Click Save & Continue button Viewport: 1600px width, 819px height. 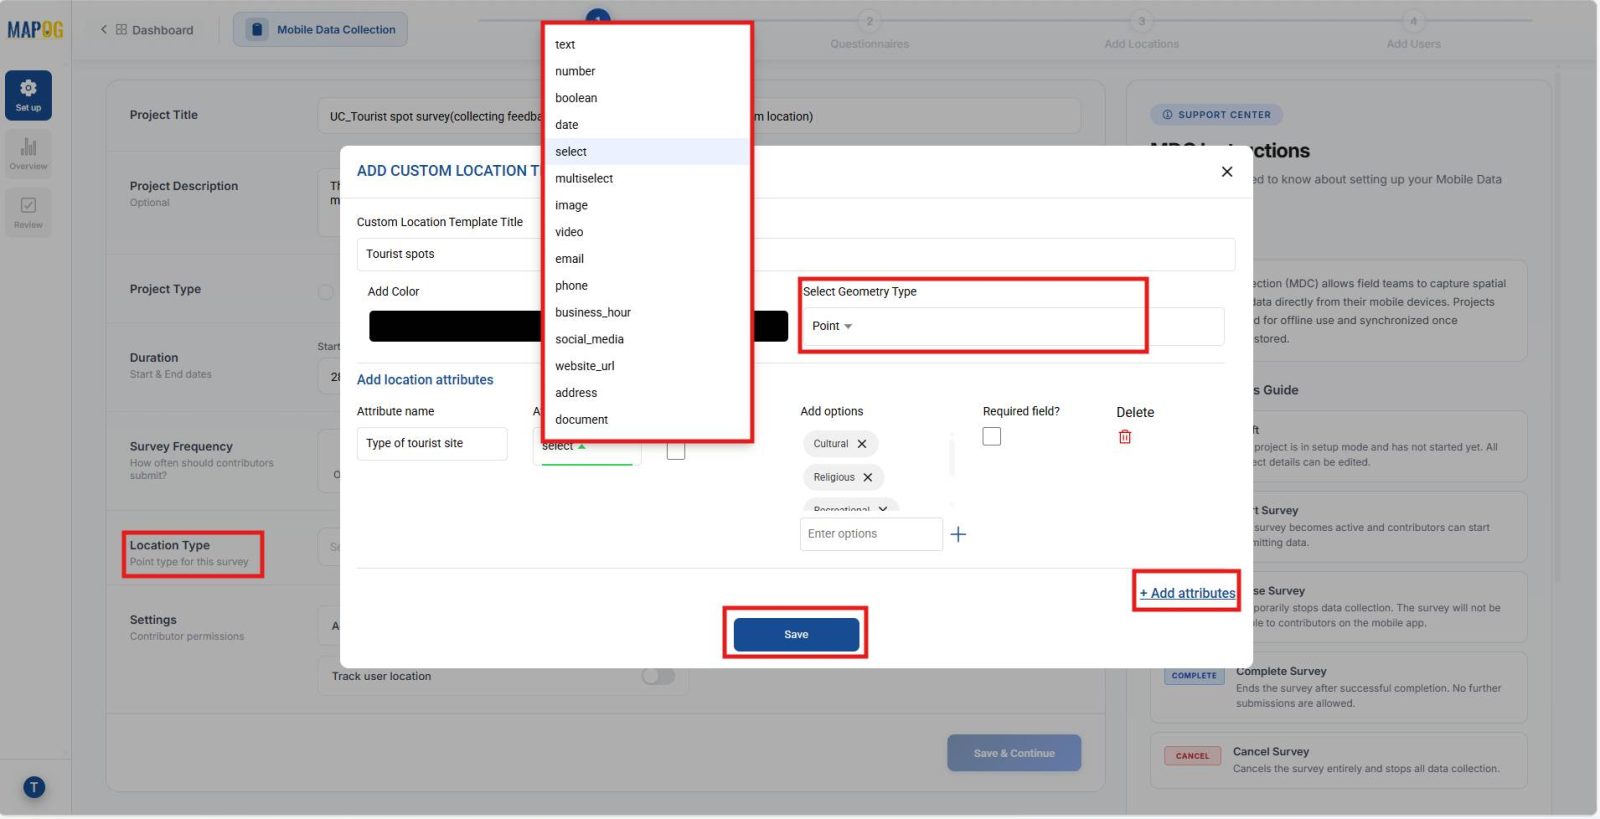pos(1014,753)
